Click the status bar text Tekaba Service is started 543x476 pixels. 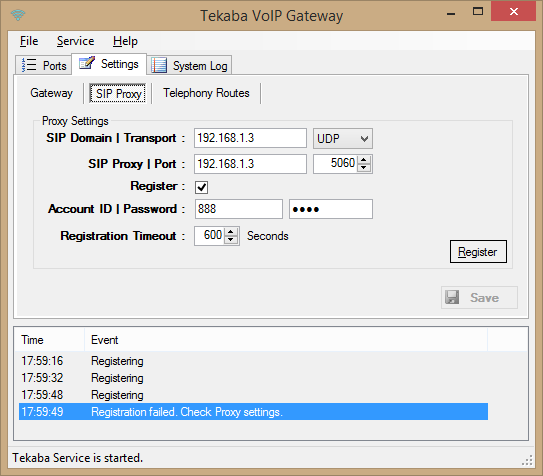pyautogui.click(x=78, y=458)
